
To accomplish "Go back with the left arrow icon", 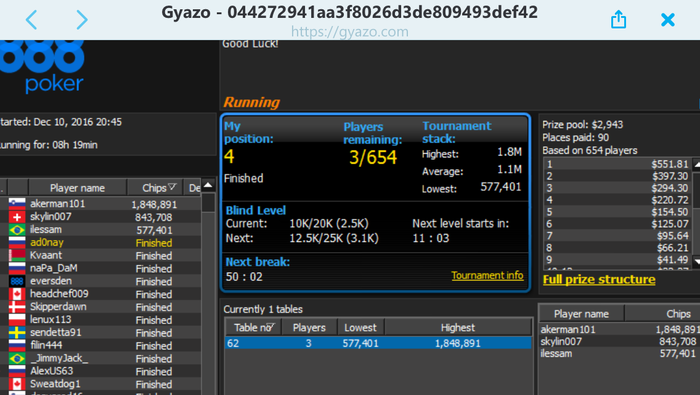I will click(x=31, y=20).
